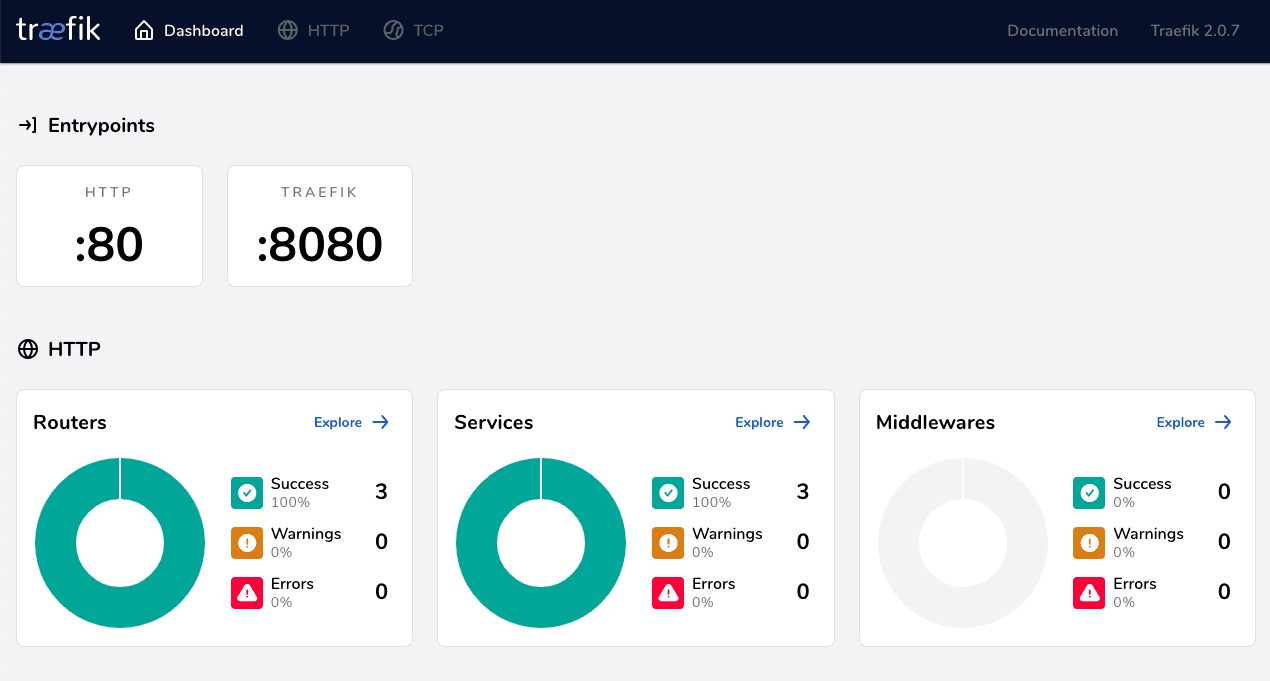The image size is (1270, 681).
Task: Click the Traefik 2.0.7 version link
Action: click(1194, 30)
